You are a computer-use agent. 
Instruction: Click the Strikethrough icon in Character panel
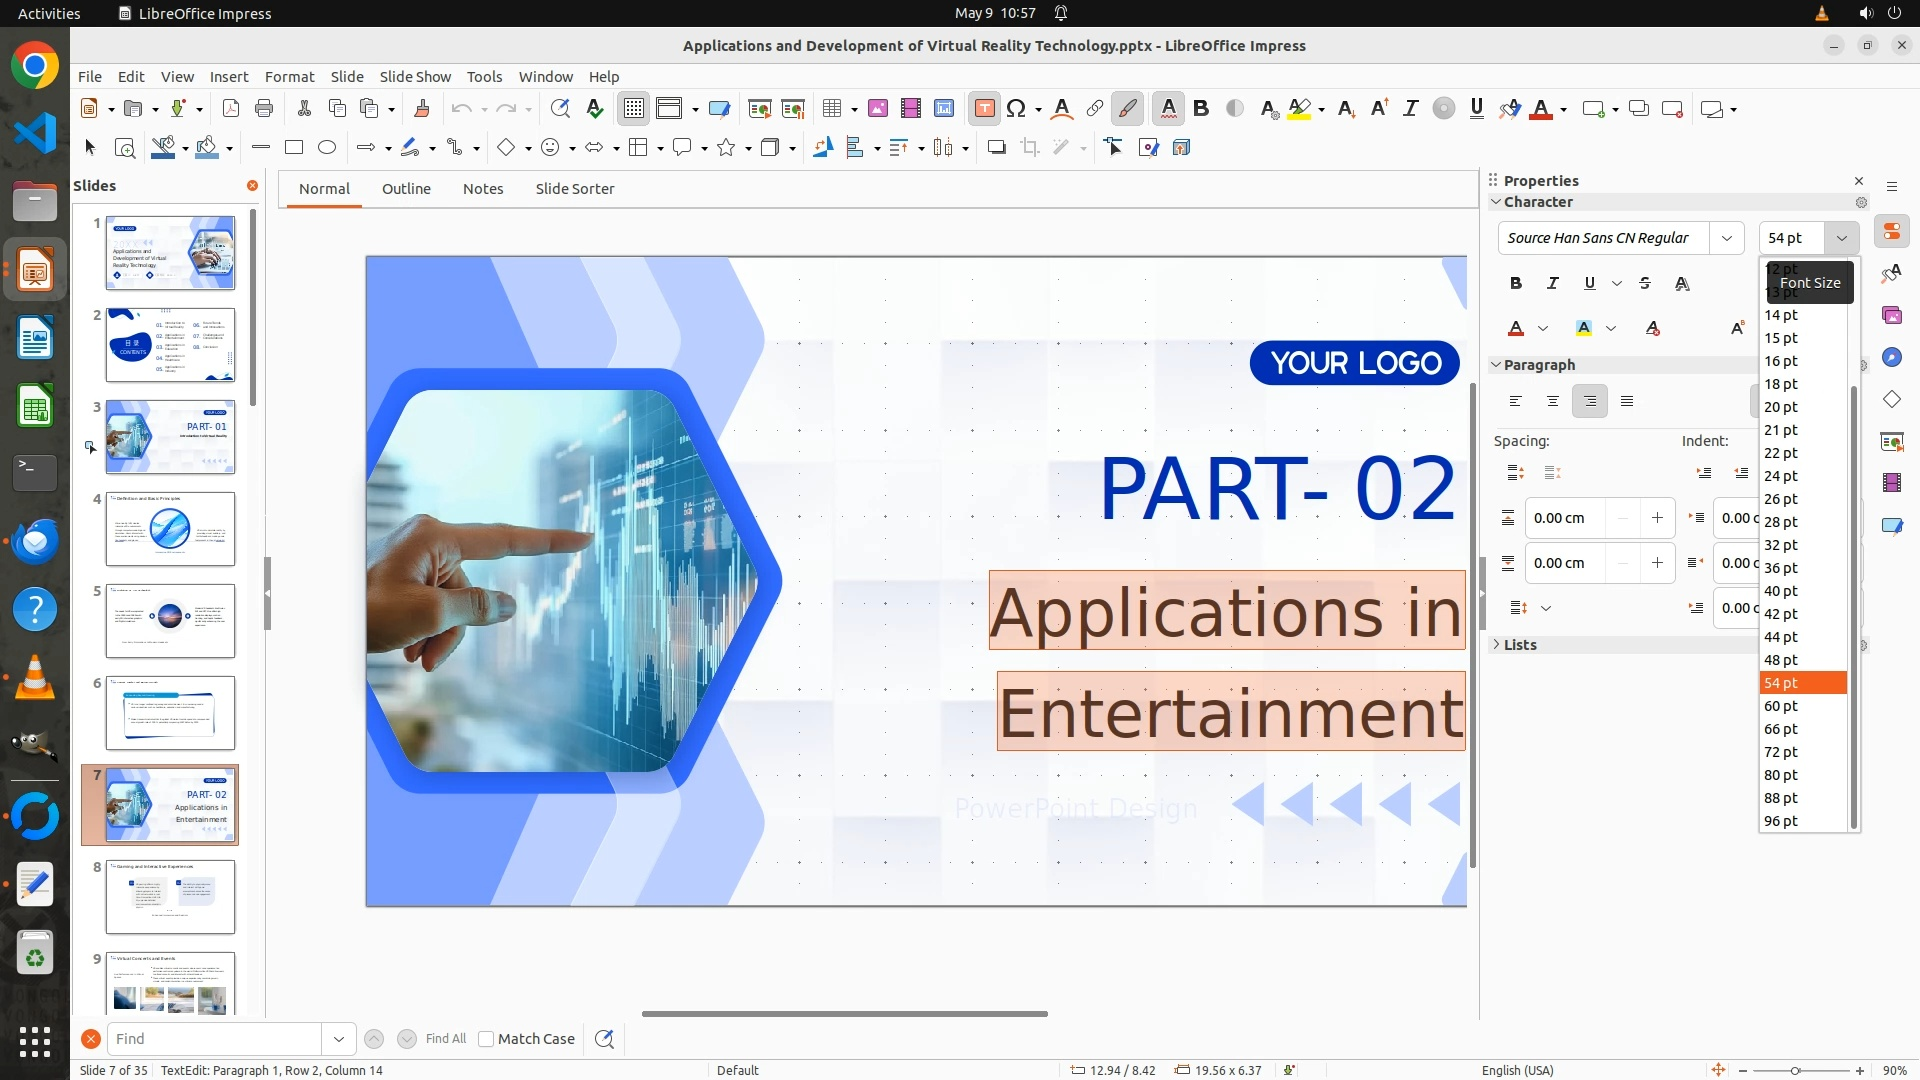point(1645,284)
